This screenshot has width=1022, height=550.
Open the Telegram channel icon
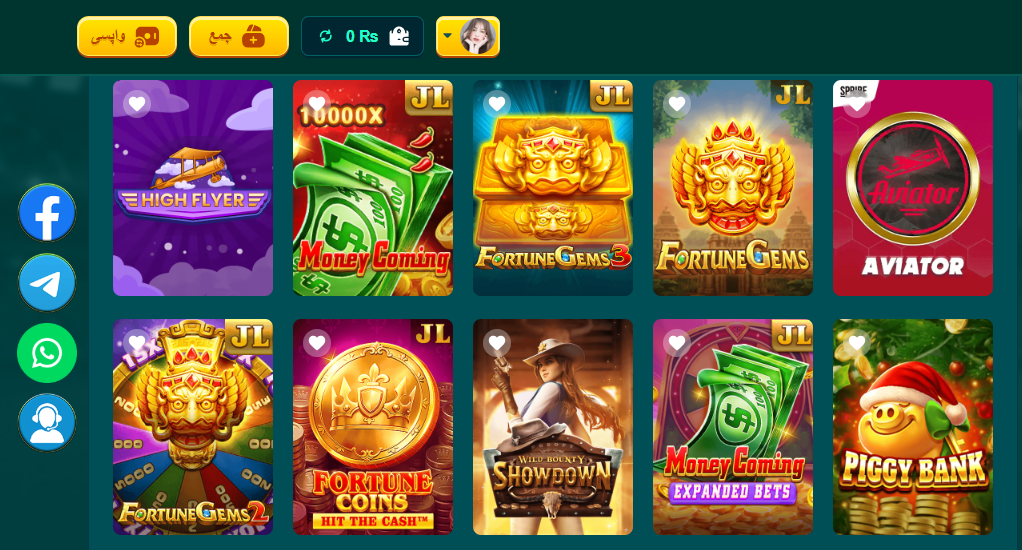(47, 283)
